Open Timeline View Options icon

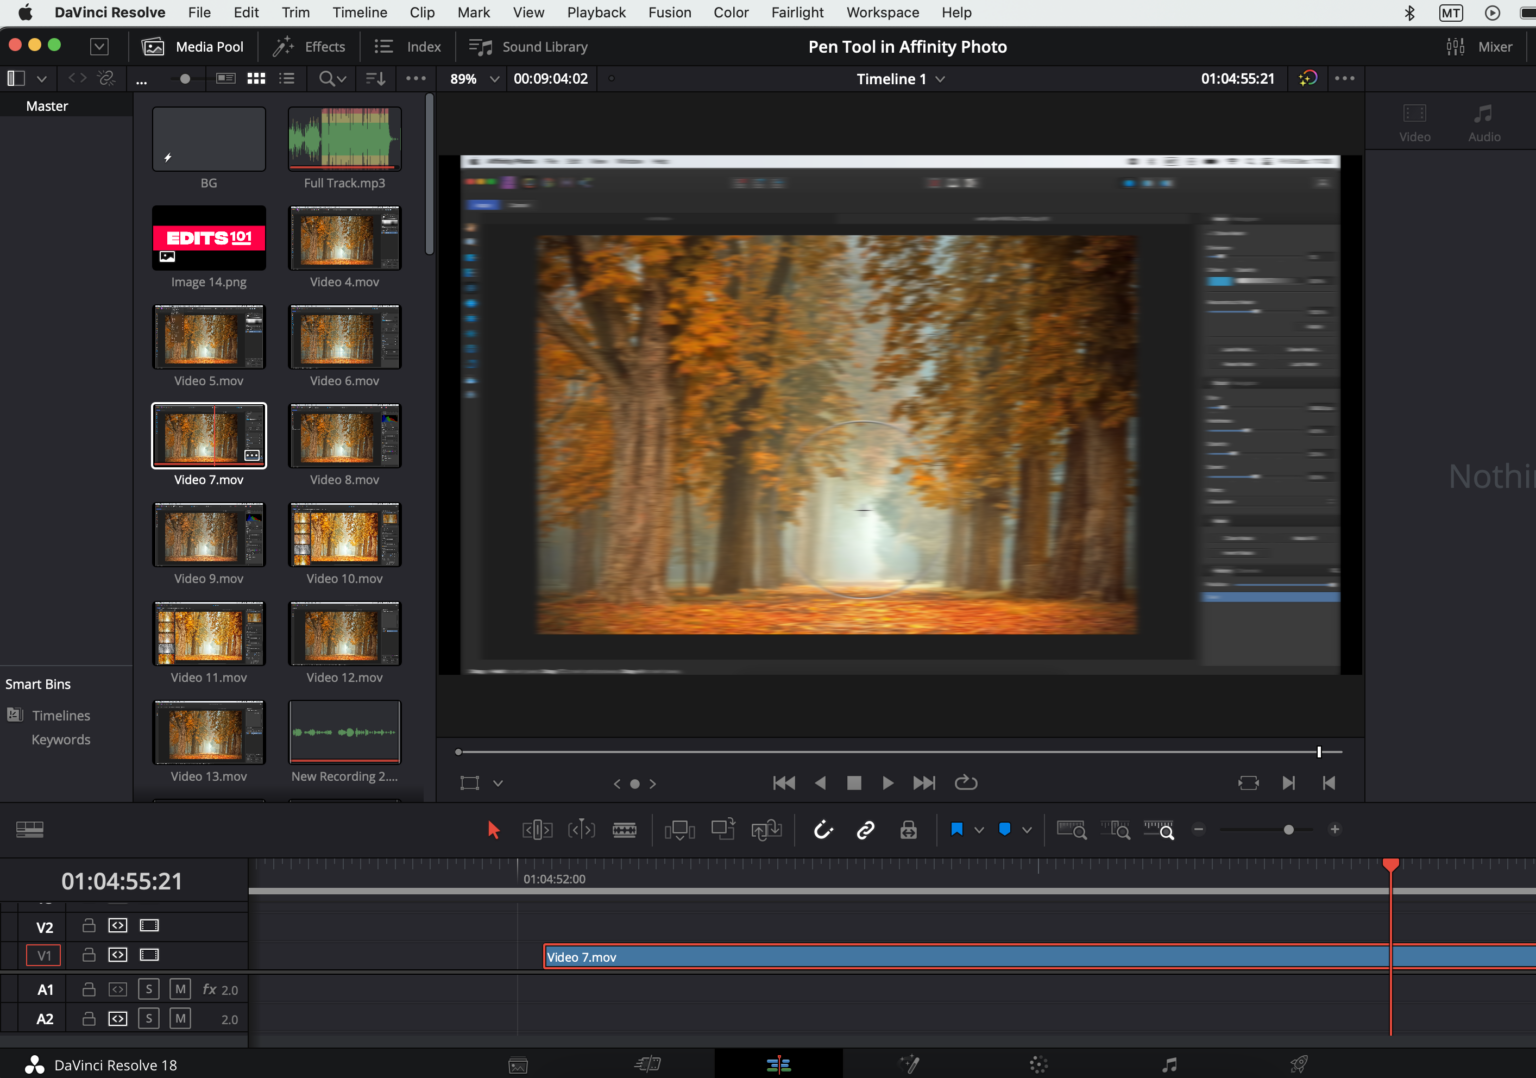(x=30, y=830)
